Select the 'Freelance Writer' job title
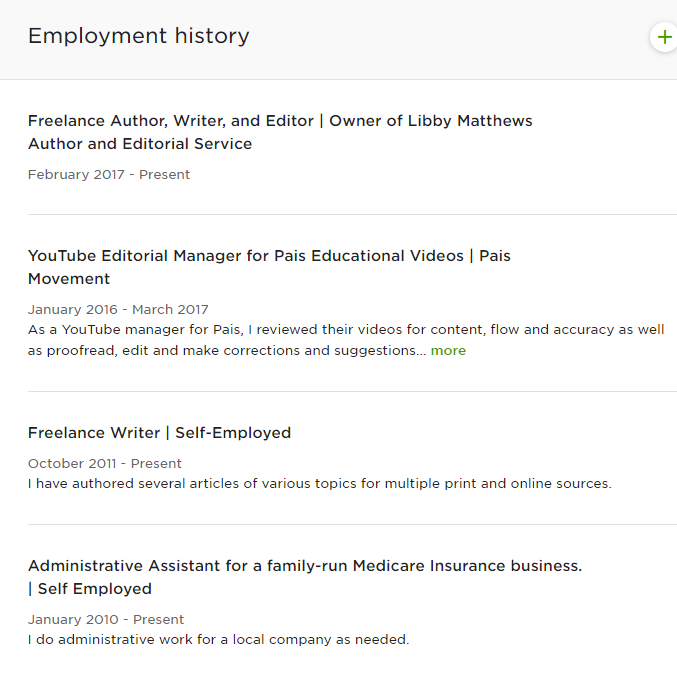Image resolution: width=677 pixels, height=673 pixels. coord(94,433)
